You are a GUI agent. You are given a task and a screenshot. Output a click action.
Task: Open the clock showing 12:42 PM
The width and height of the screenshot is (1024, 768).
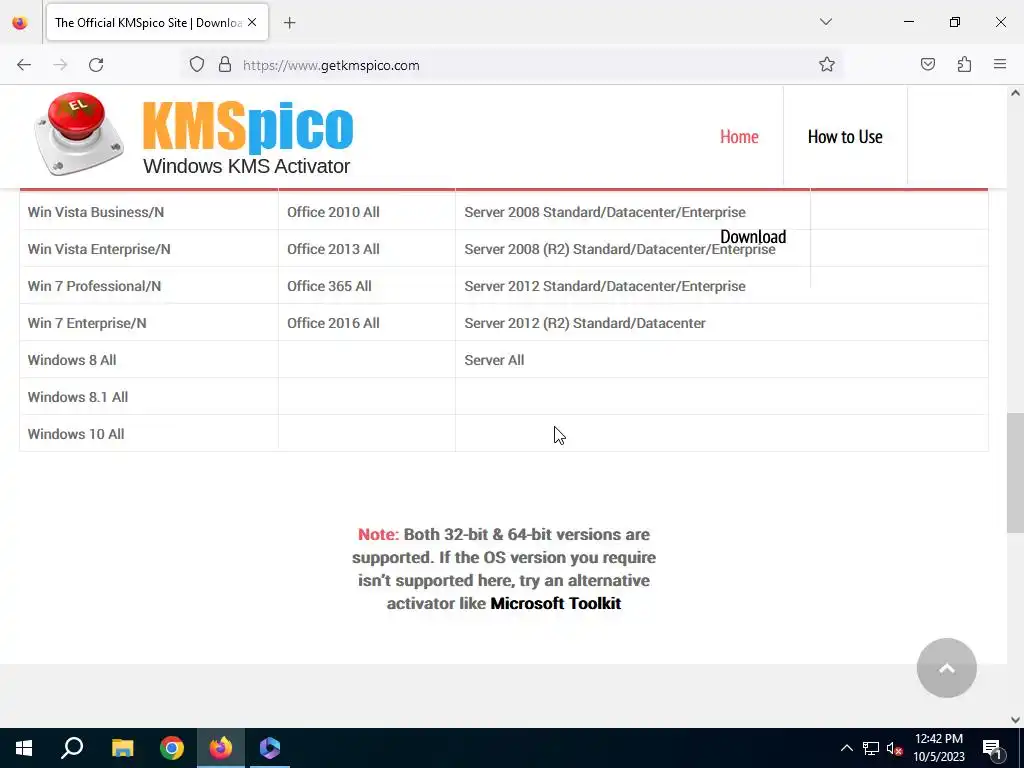tap(939, 748)
